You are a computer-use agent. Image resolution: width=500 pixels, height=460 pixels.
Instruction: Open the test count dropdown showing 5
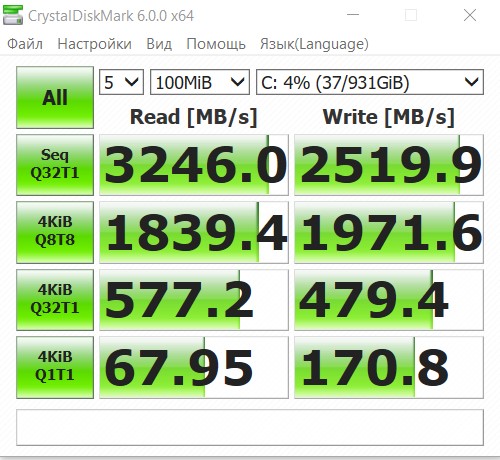click(121, 82)
